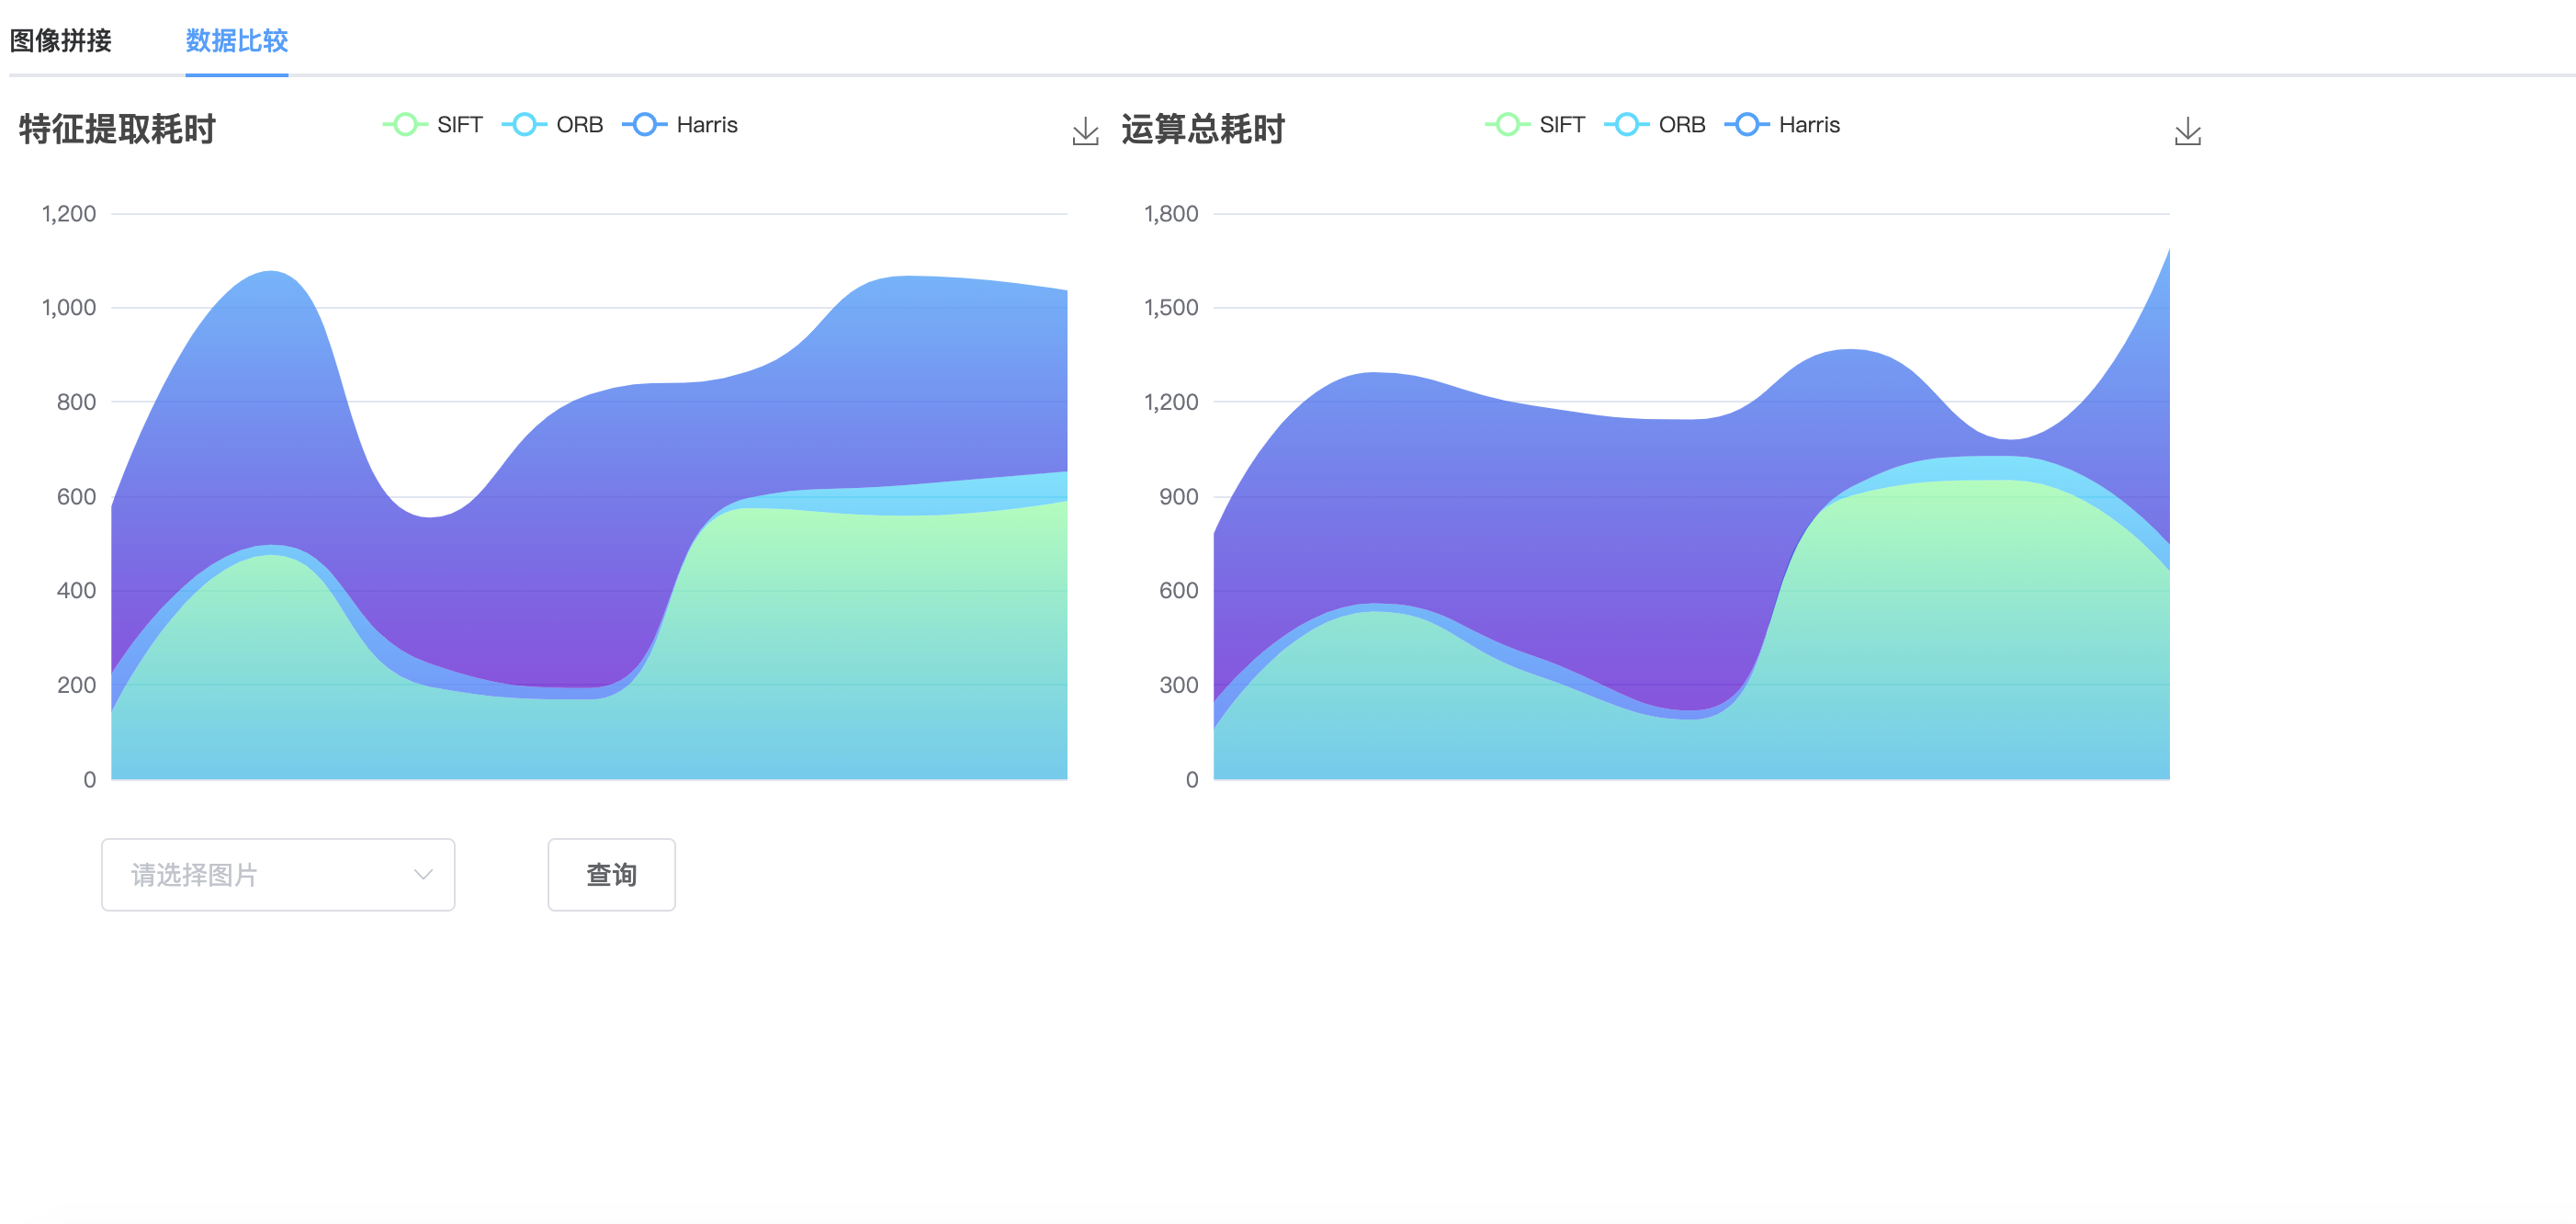This screenshot has width=2576, height=1224.
Task: Toggle ORB series in 特征提取耗时 legend
Action: click(579, 125)
